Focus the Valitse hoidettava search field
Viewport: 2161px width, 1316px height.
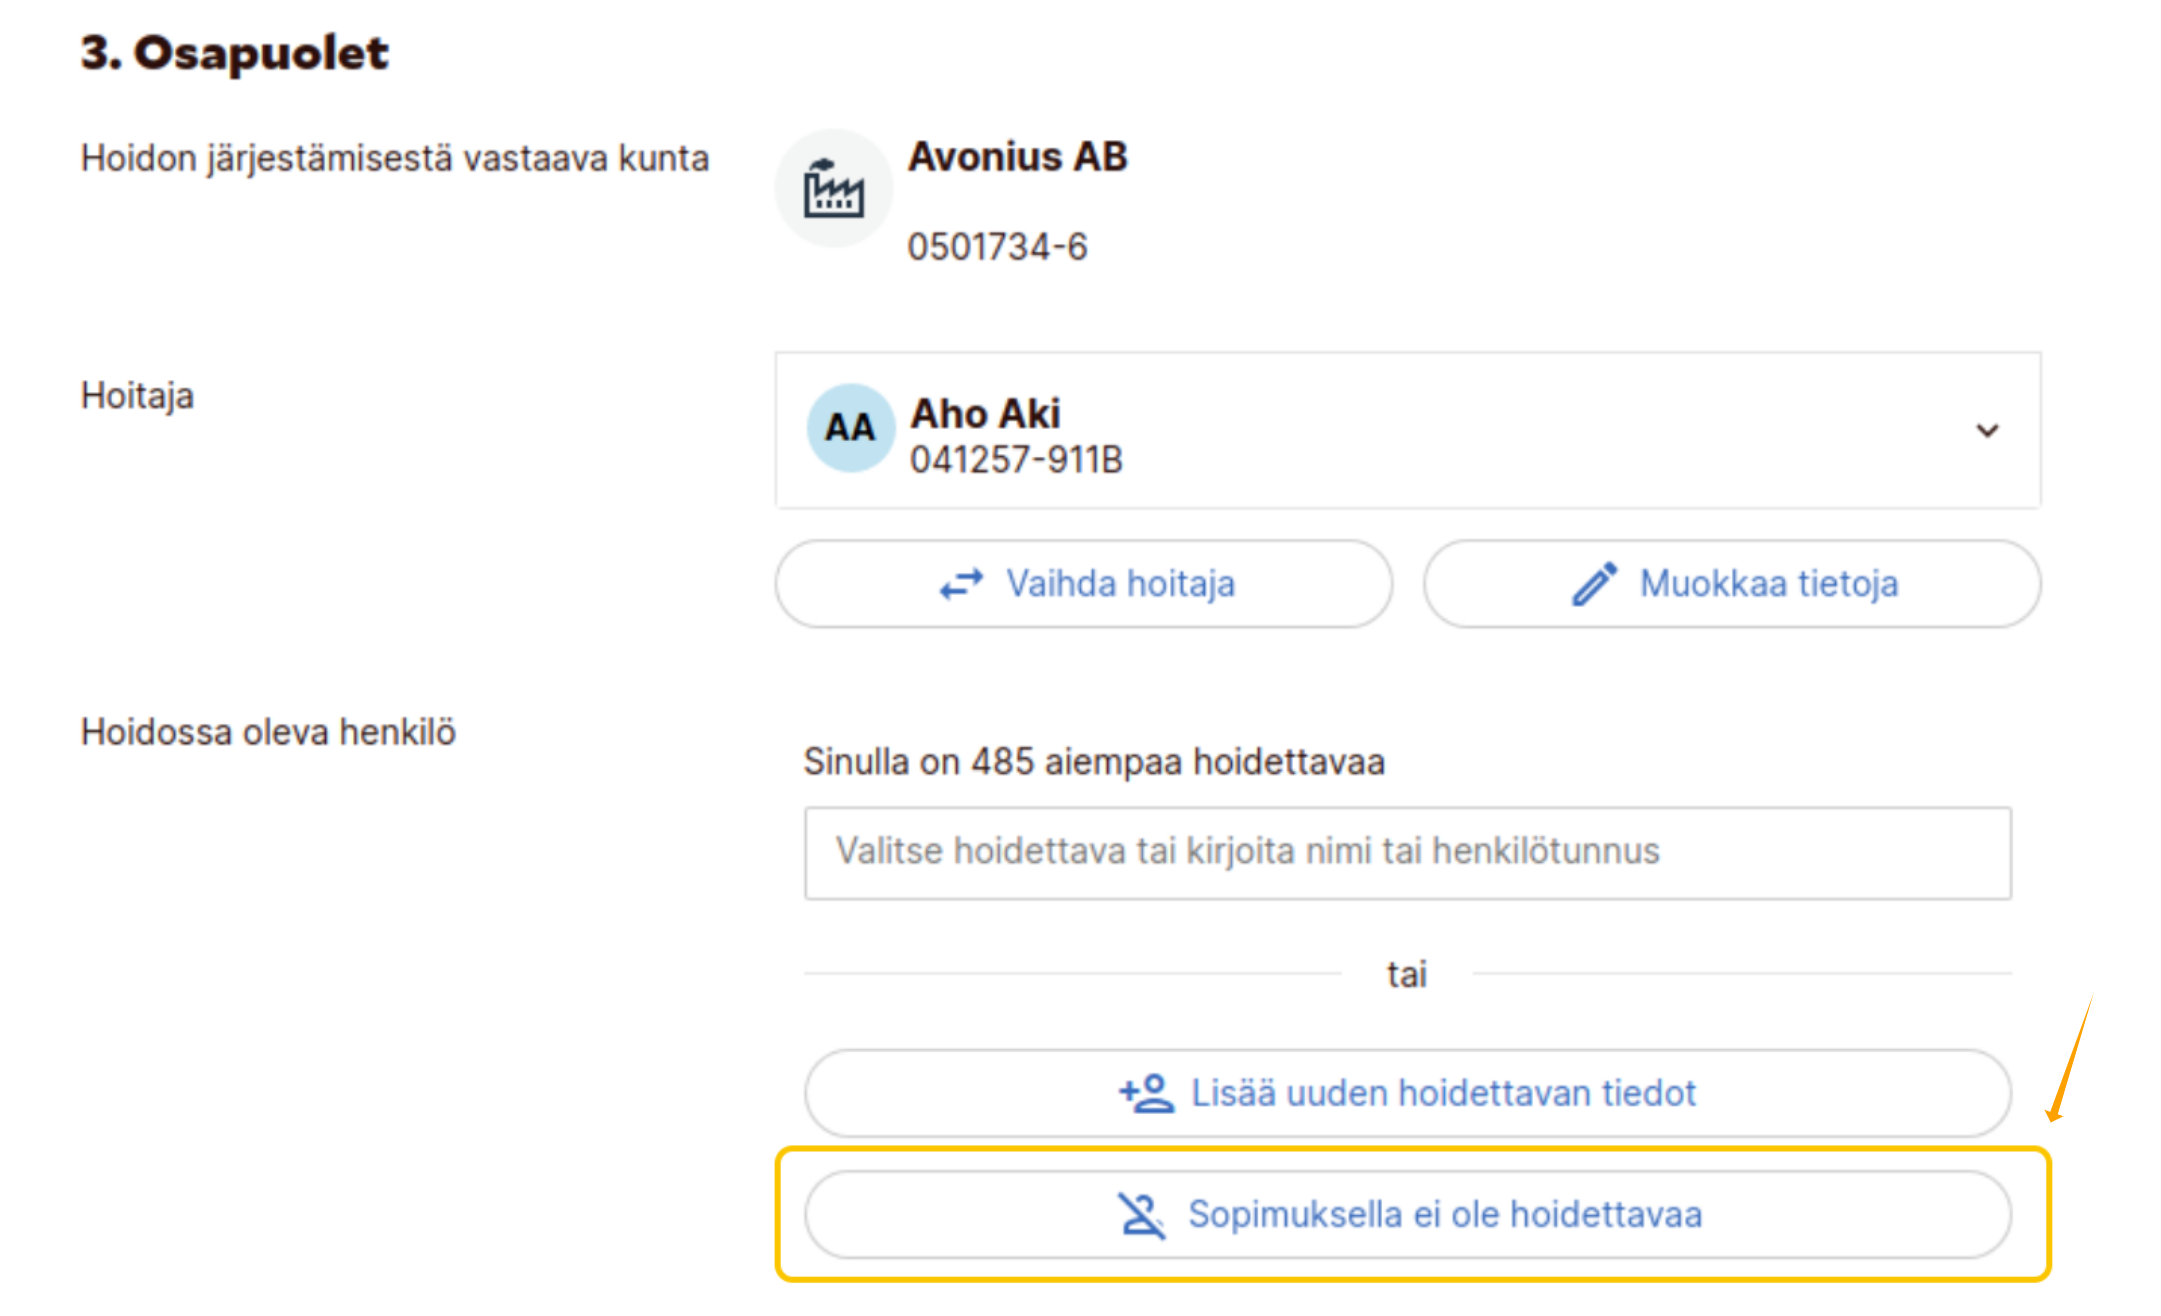tap(1407, 853)
